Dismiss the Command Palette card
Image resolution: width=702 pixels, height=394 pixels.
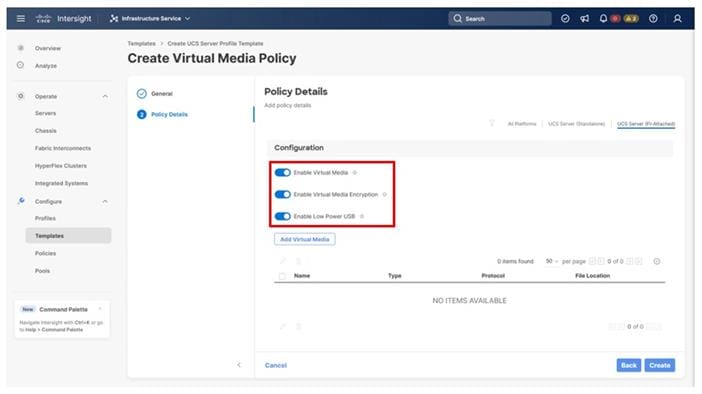click(100, 308)
